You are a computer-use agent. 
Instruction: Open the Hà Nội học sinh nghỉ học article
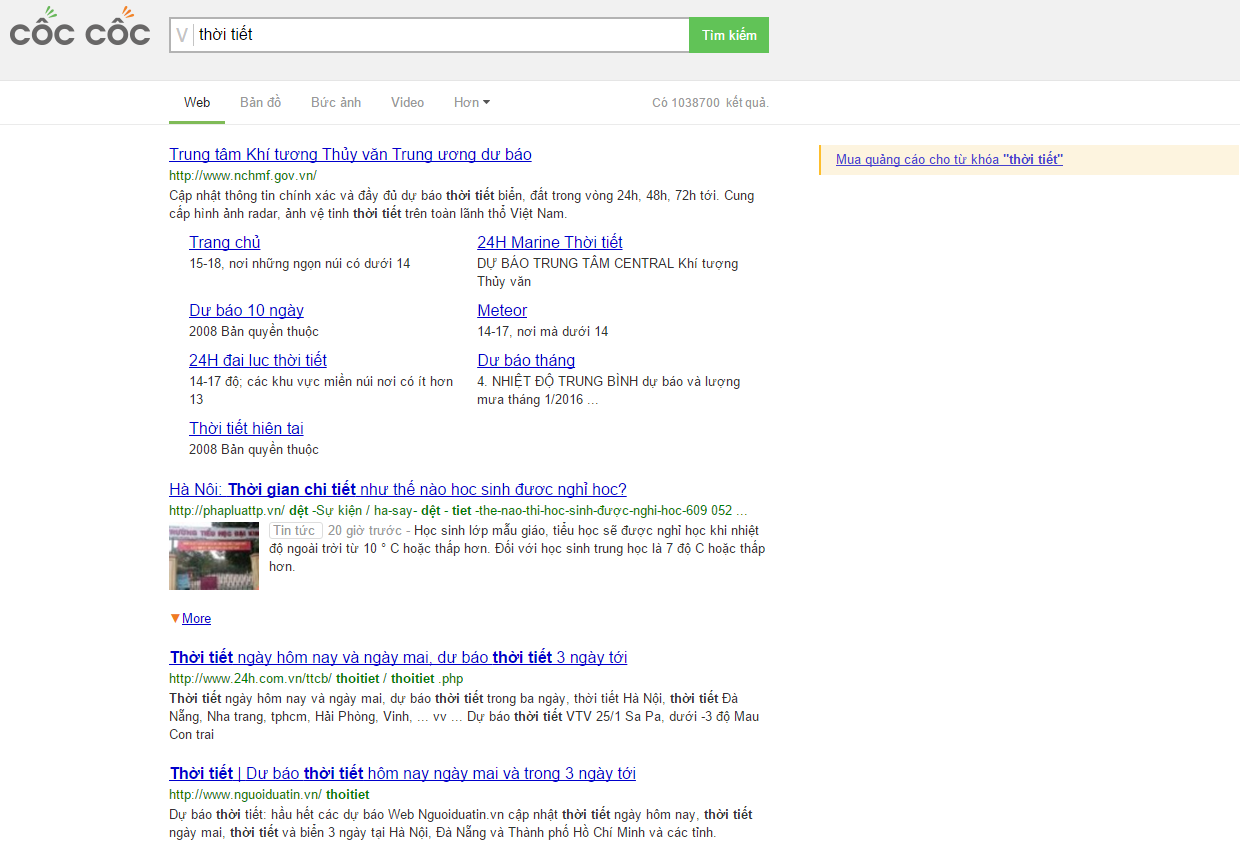coord(397,490)
